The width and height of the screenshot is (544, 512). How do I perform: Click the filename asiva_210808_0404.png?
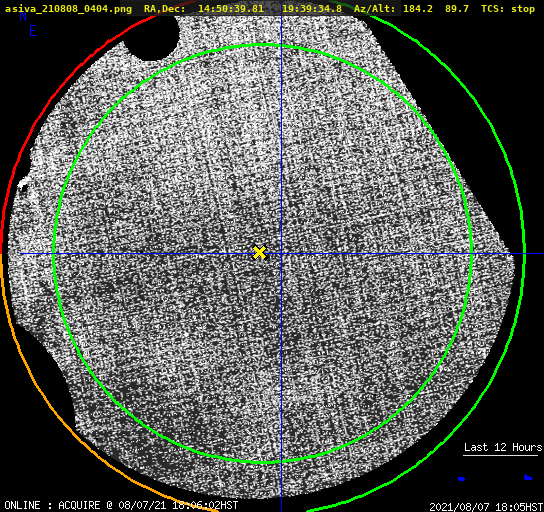coord(68,9)
